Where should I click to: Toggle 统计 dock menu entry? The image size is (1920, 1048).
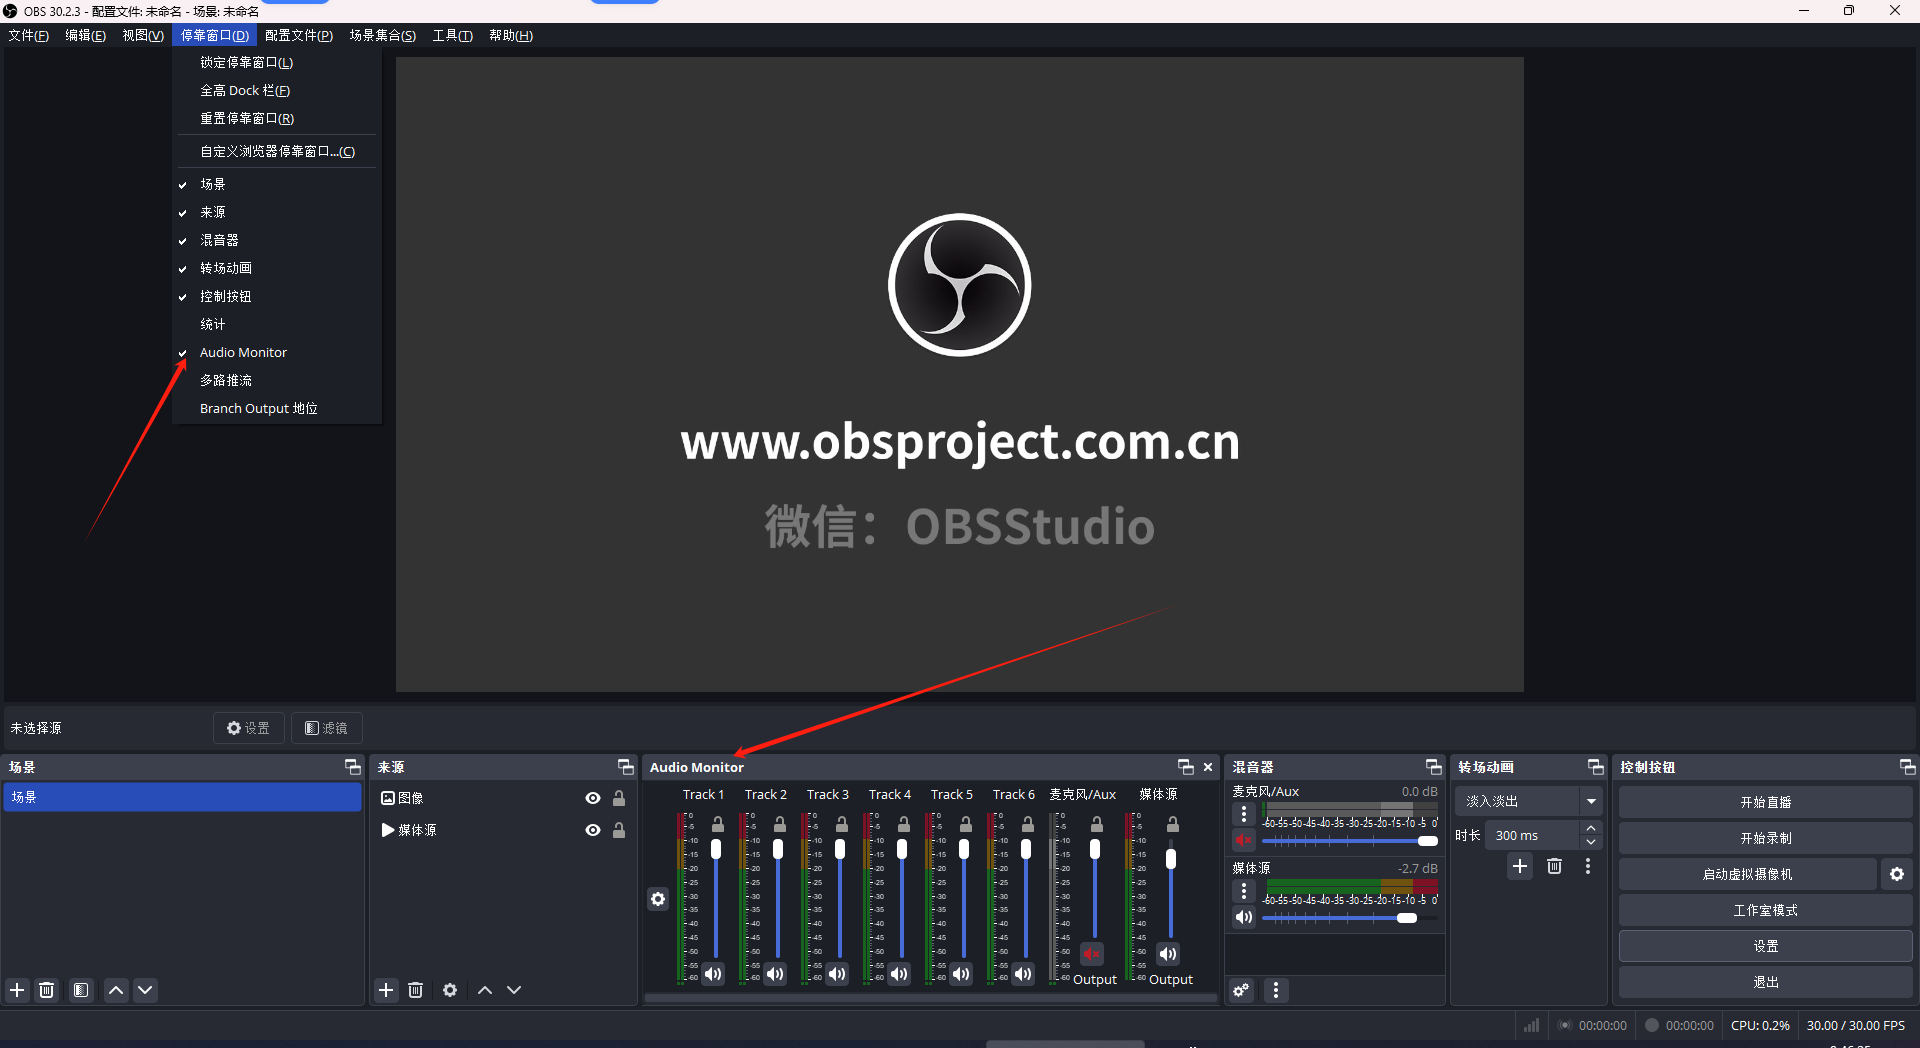(x=276, y=324)
